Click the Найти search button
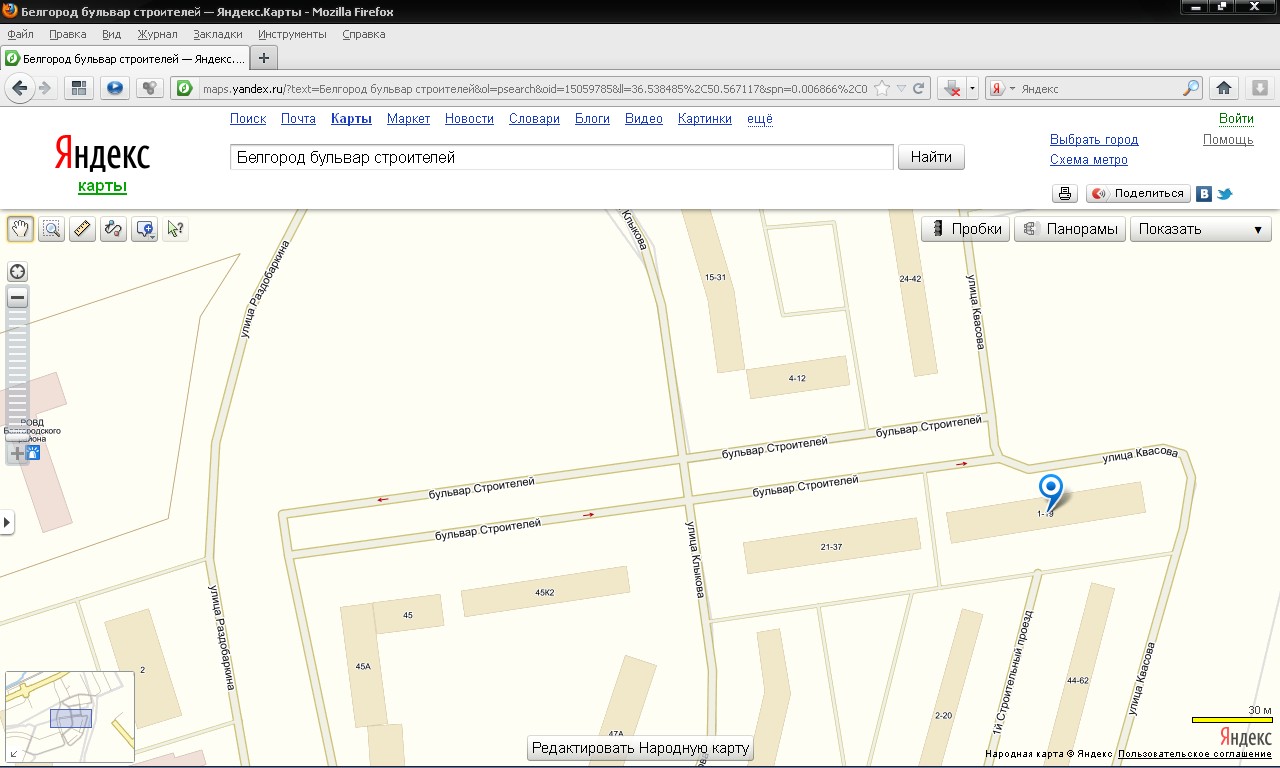The width and height of the screenshot is (1280, 768). pos(932,157)
